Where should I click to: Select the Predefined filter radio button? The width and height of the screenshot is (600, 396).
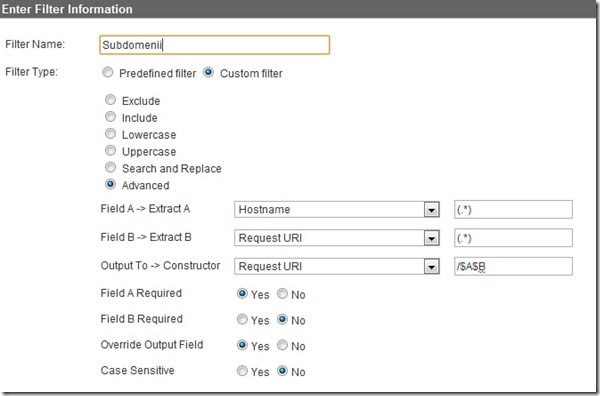pos(108,72)
